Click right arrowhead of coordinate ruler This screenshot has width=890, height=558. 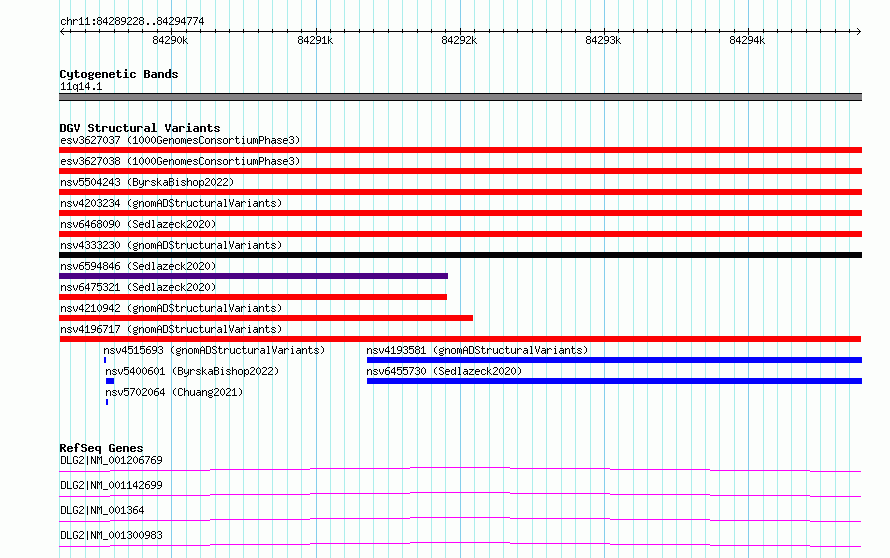858,31
